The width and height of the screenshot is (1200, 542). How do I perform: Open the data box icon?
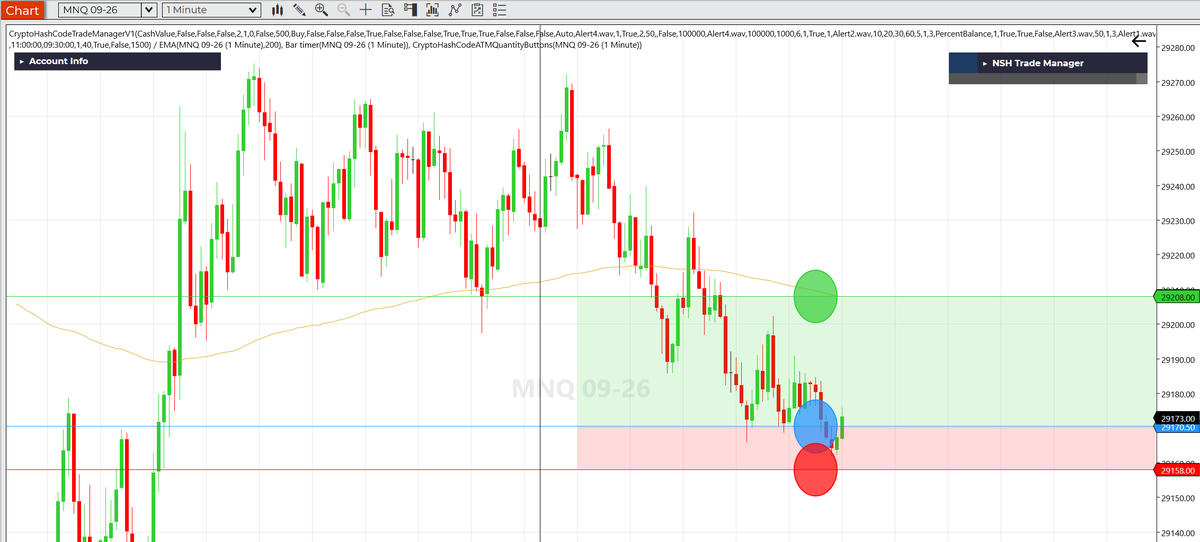click(x=387, y=10)
